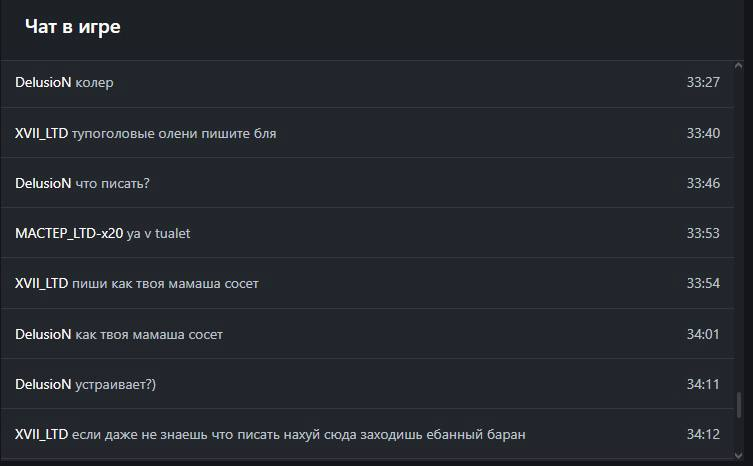Click the 33:54 timestamp
The width and height of the screenshot is (753, 466).
pos(703,283)
